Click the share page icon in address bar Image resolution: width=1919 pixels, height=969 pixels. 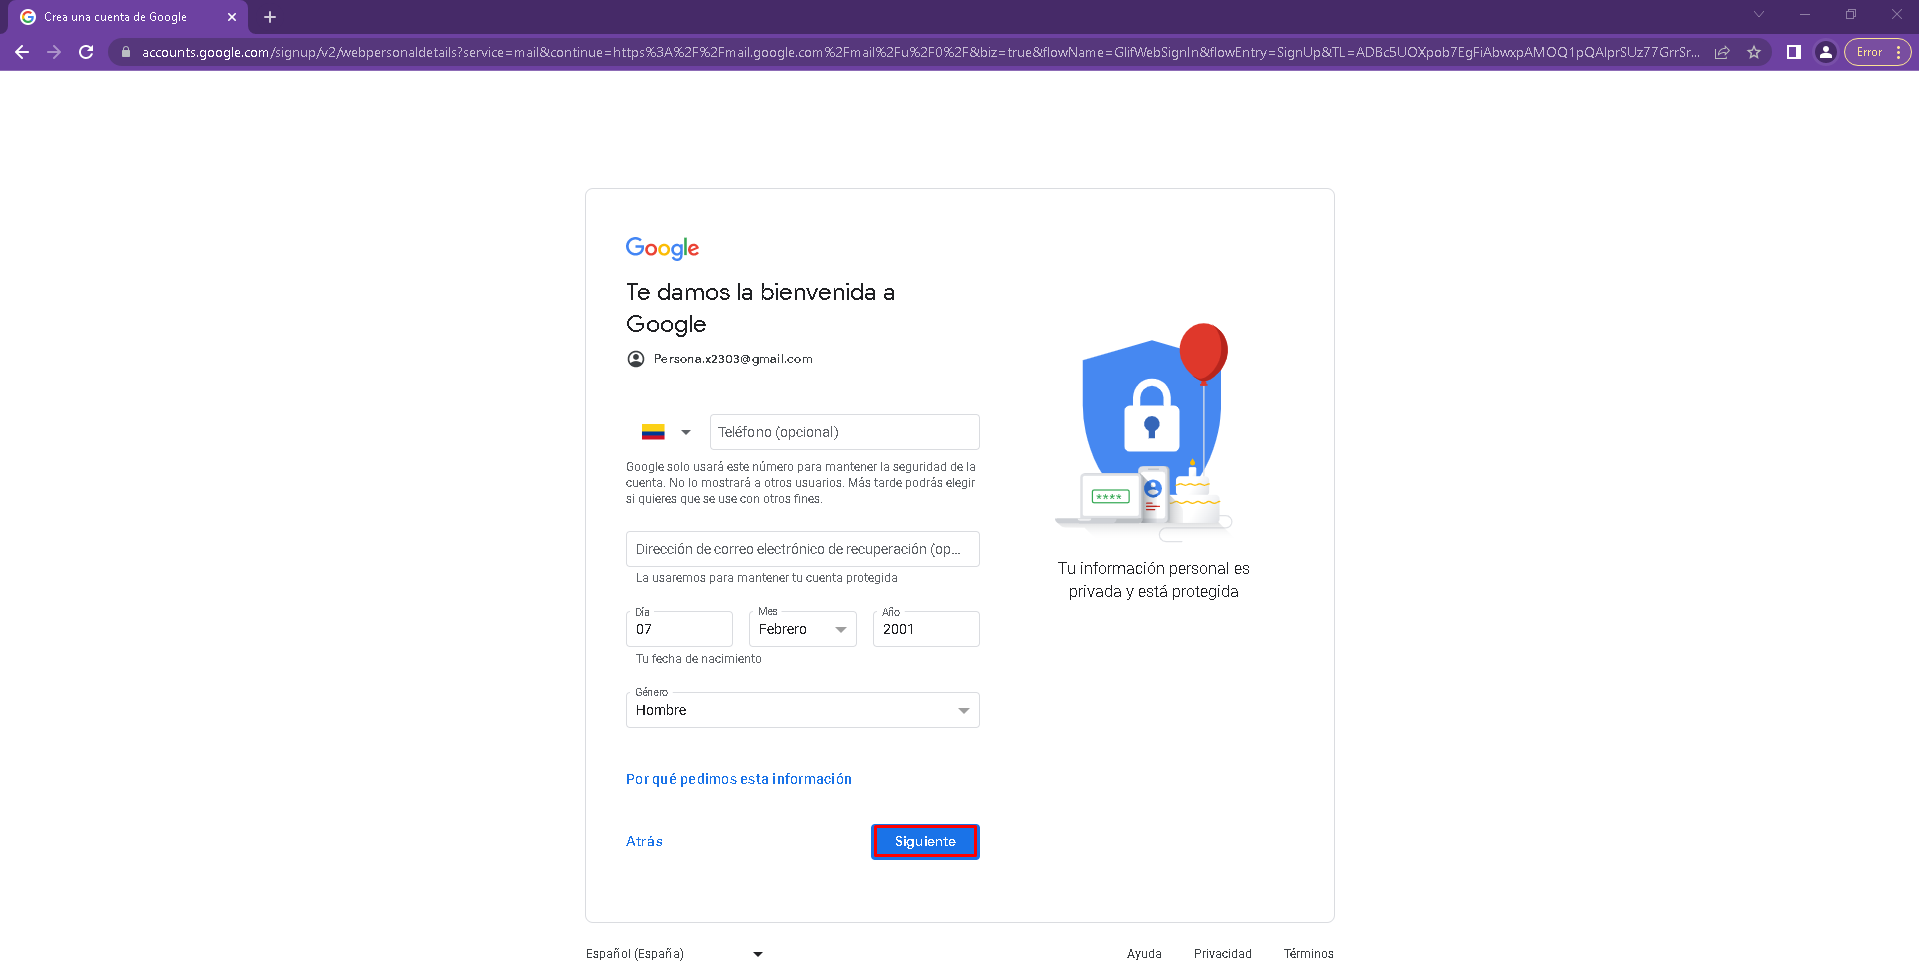1722,52
